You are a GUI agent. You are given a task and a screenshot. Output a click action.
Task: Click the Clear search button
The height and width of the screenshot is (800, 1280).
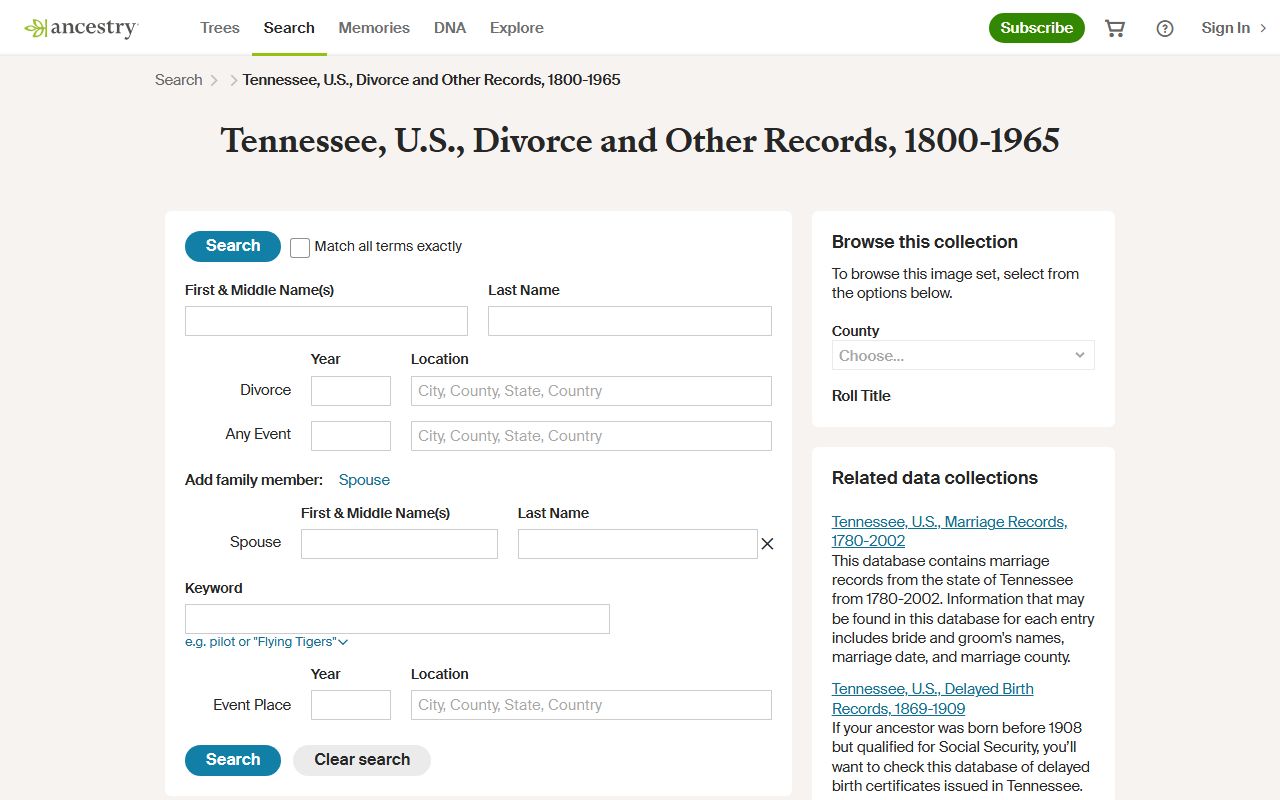[362, 760]
